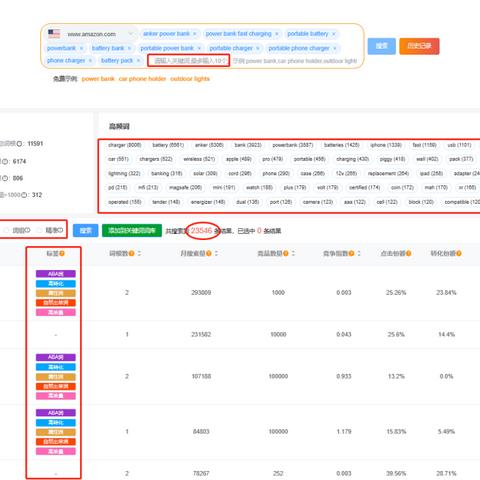The image size is (480, 480).
Task: Click the info icon beside 转化份额 header
Action: 459,254
